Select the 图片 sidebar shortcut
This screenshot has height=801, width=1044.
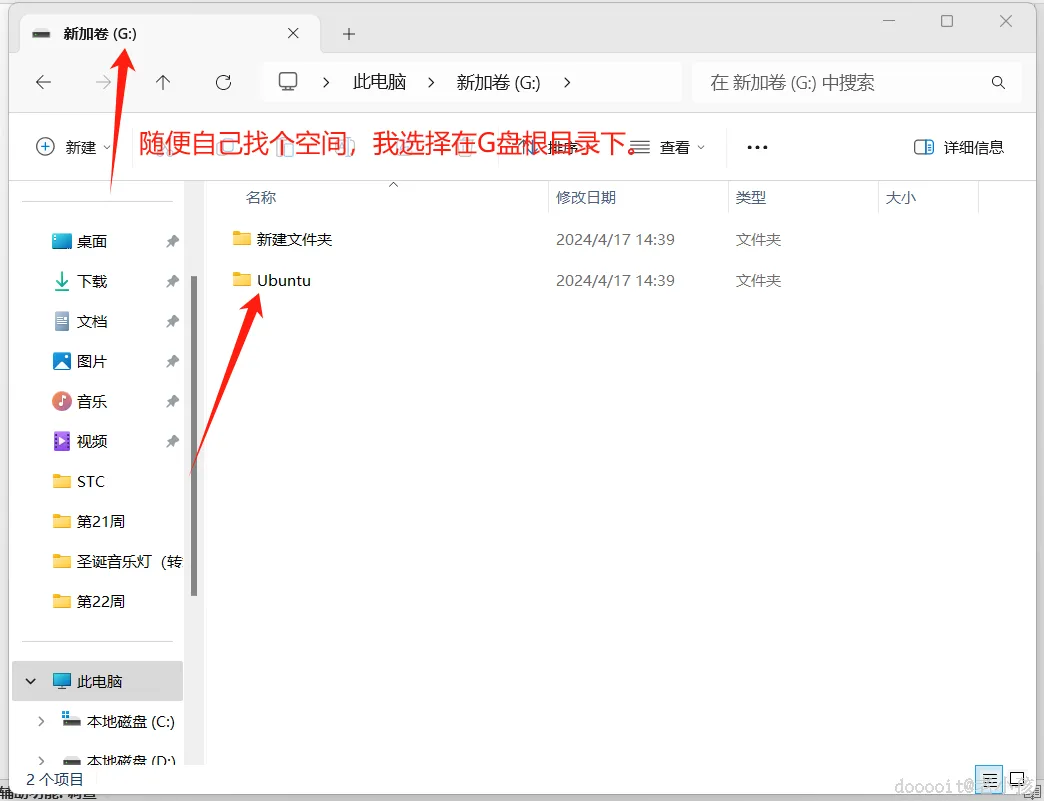pyautogui.click(x=89, y=361)
